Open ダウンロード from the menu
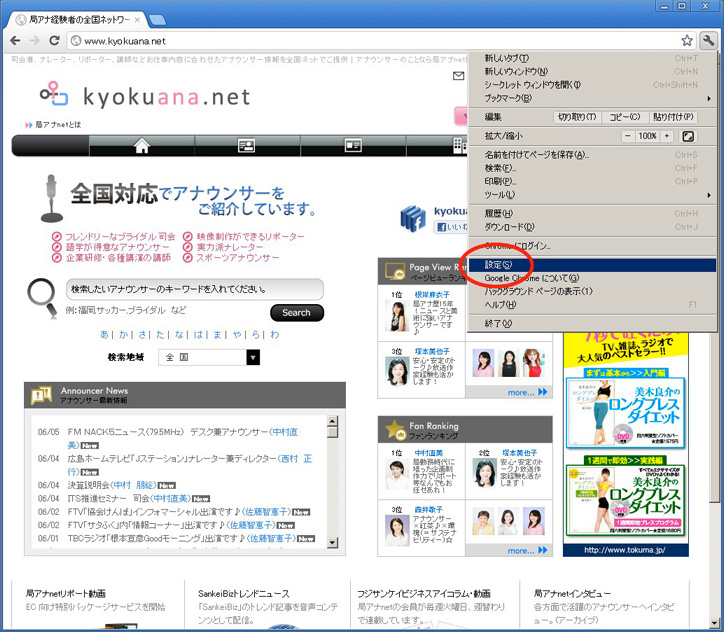Screen dimensions: 724x632 [592, 227]
